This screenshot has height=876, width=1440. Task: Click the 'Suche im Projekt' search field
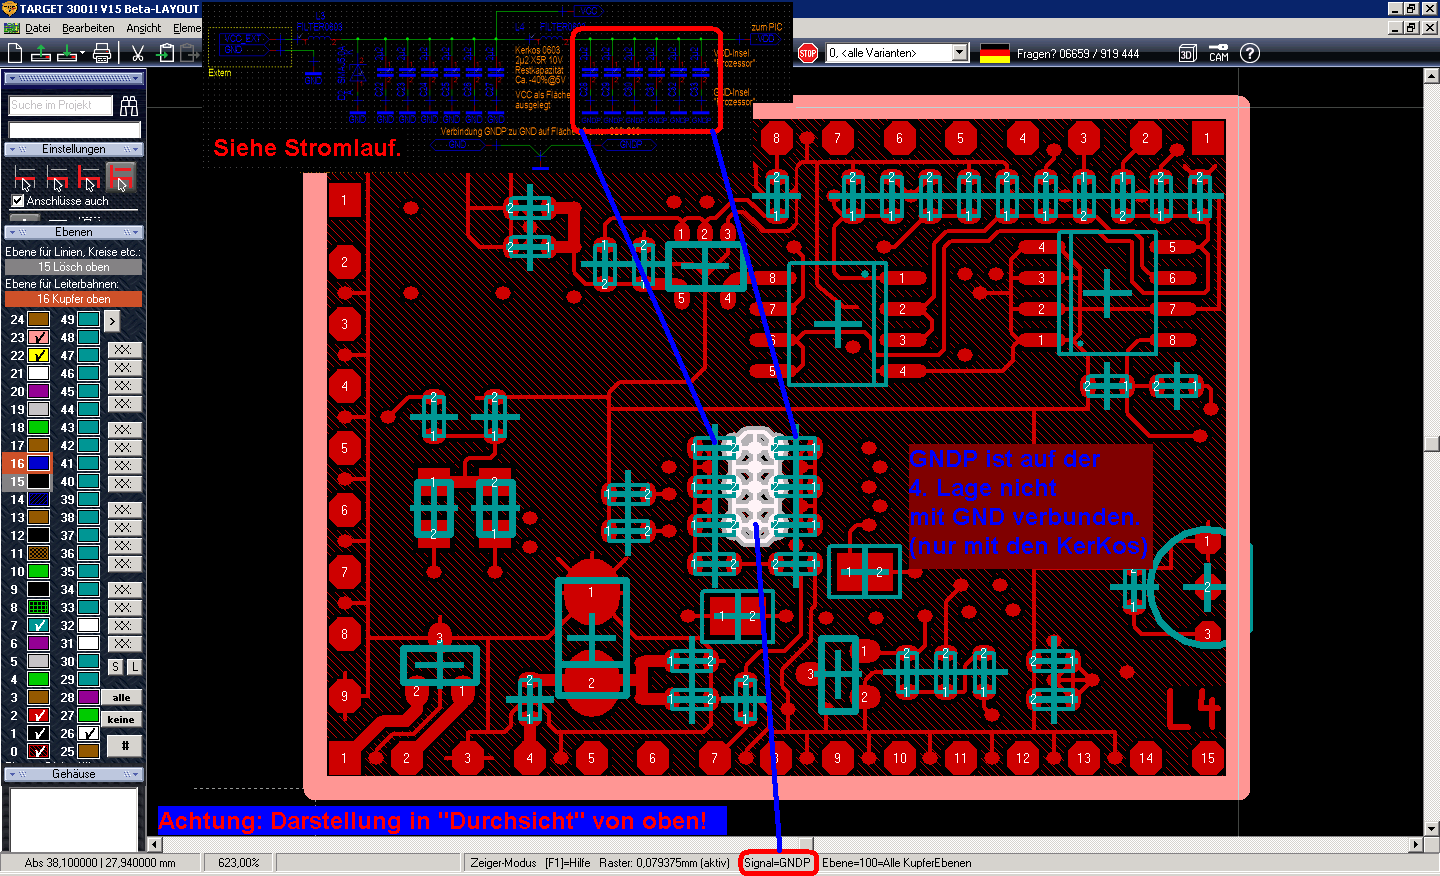(x=62, y=105)
